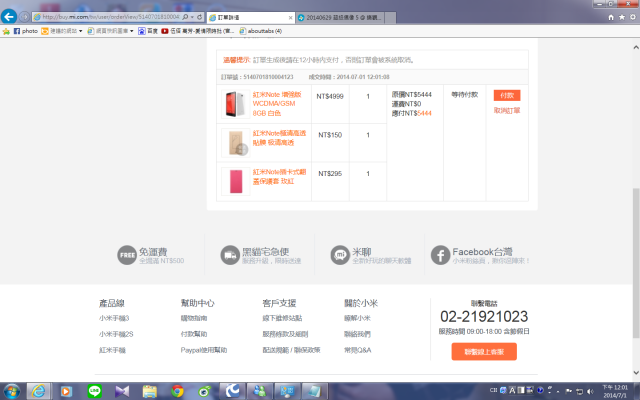The height and width of the screenshot is (400, 640).
Task: Click the orange pay button
Action: click(507, 95)
